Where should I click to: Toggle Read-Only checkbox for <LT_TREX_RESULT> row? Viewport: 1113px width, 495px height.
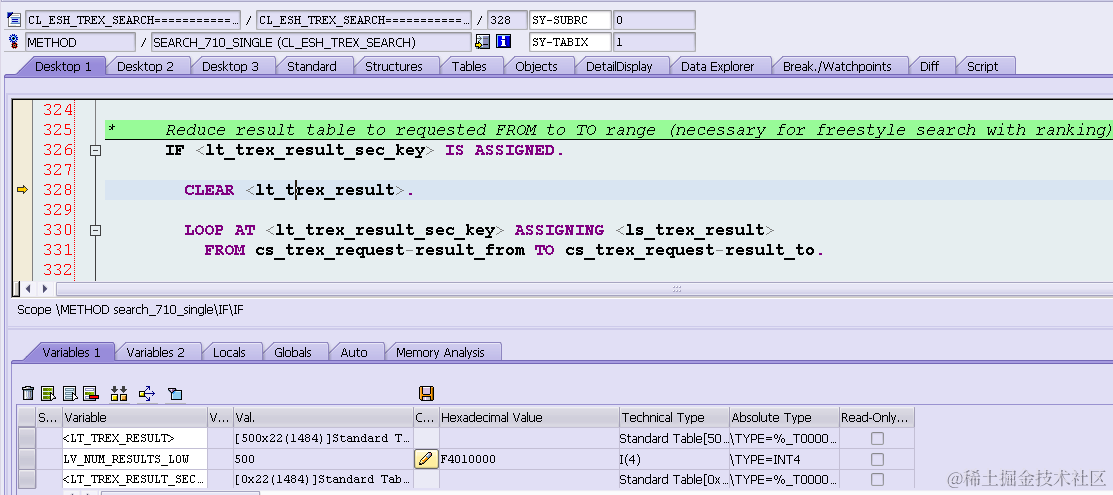tap(877, 438)
